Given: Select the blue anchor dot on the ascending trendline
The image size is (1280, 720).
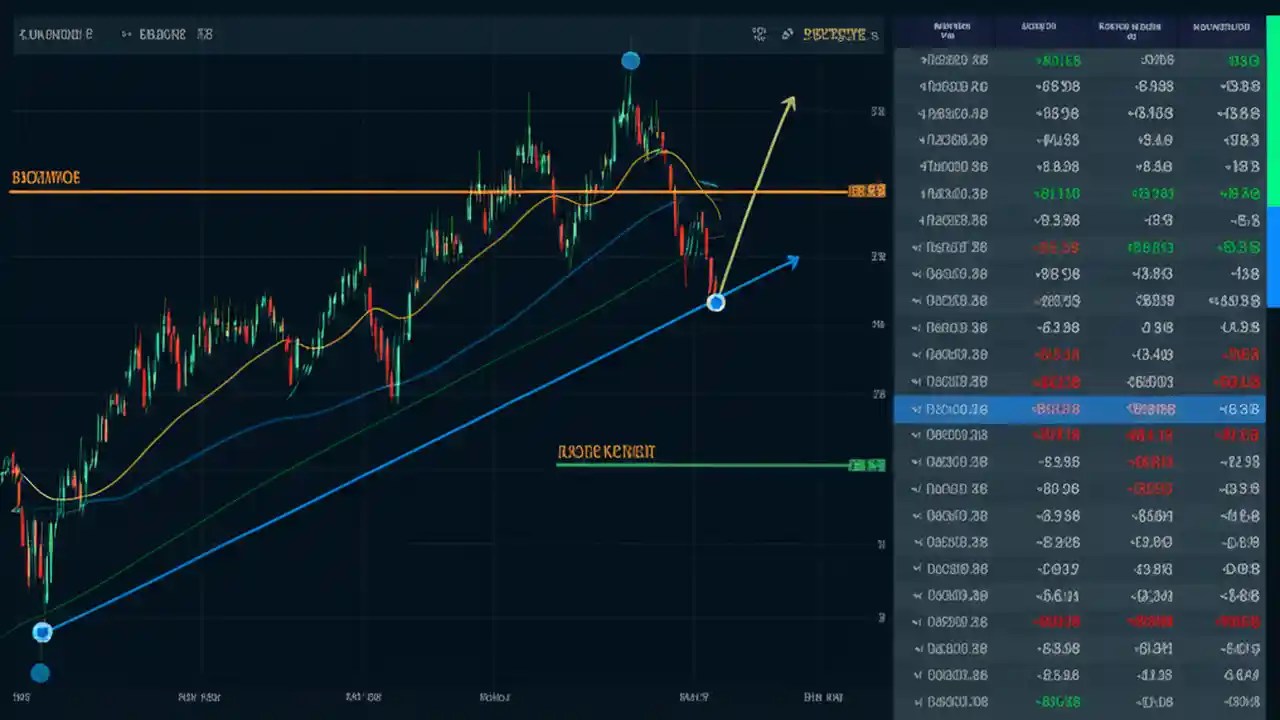Looking at the screenshot, I should [716, 302].
